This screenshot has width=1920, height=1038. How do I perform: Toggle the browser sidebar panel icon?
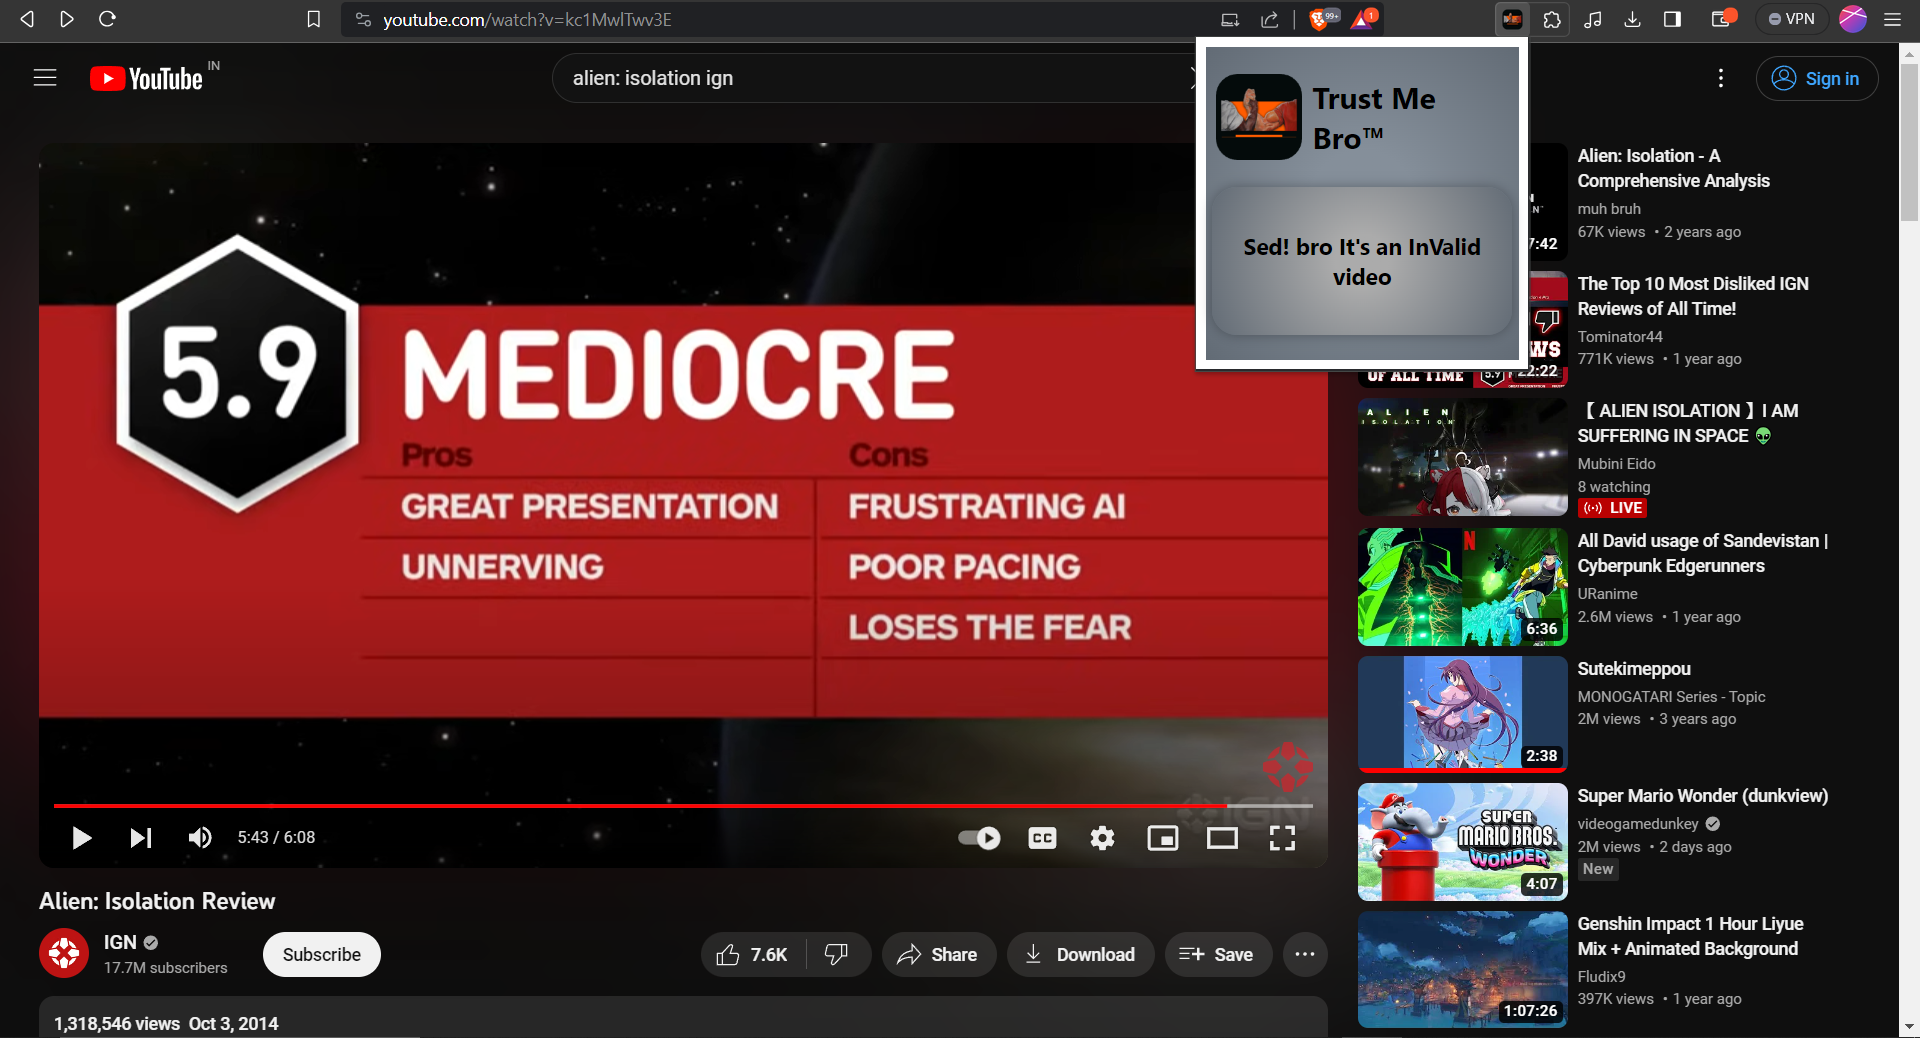(1672, 19)
